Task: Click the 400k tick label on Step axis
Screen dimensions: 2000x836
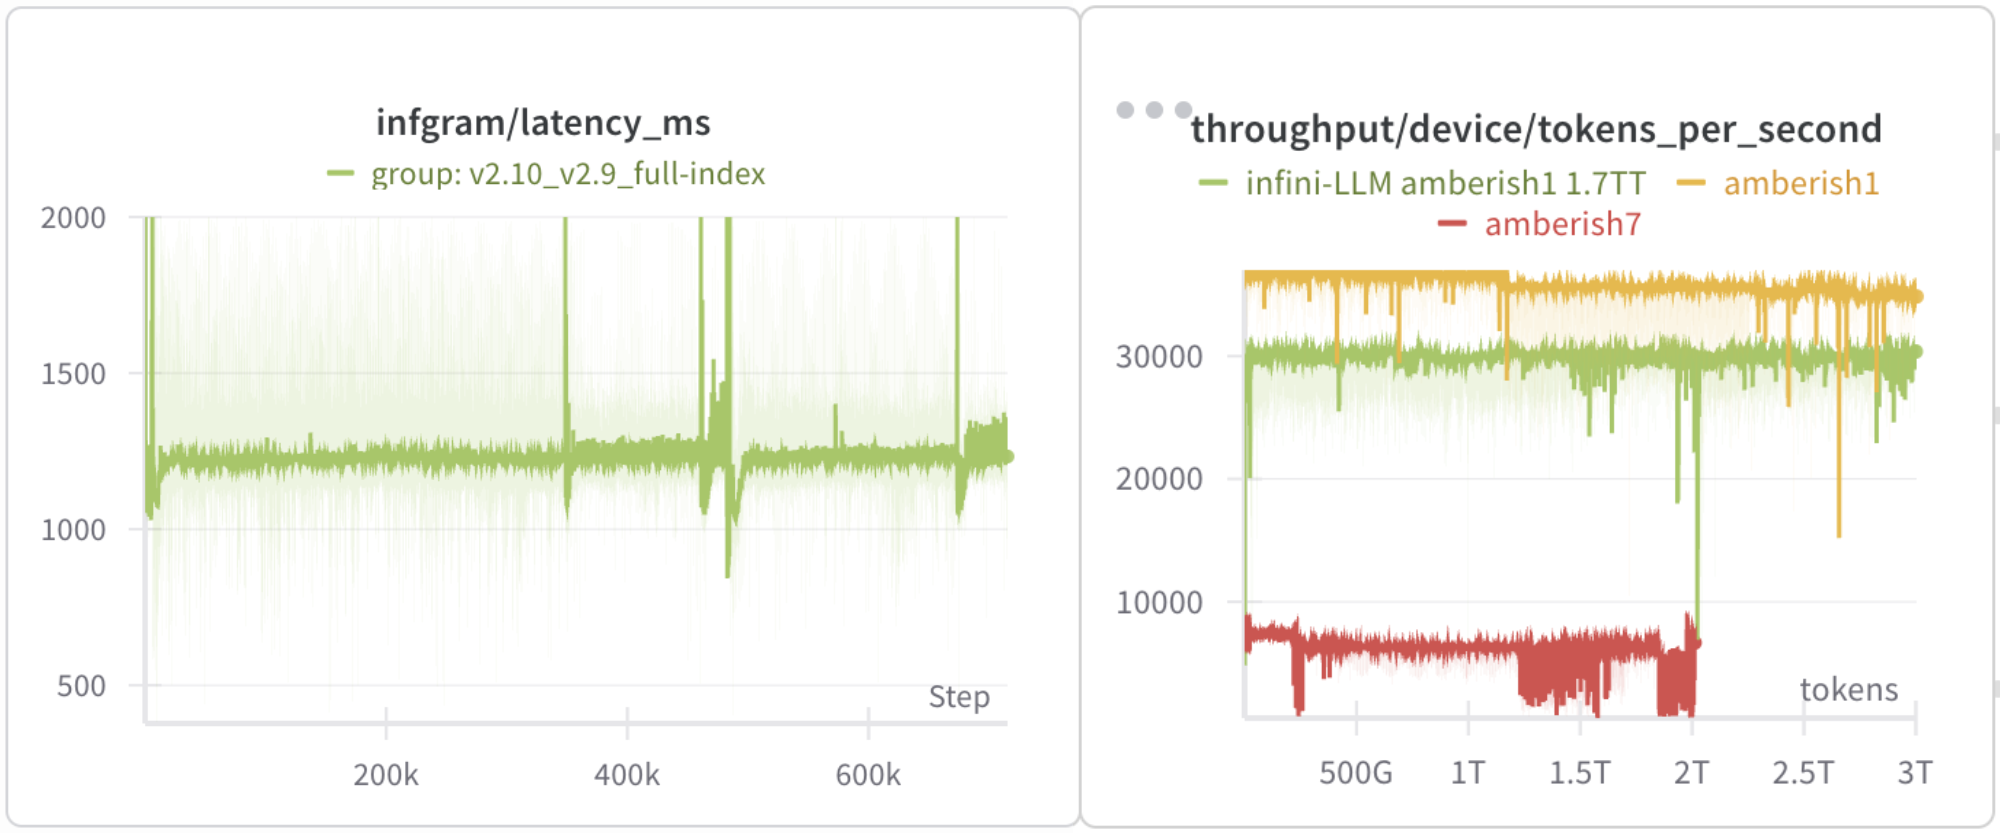Action: click(x=627, y=775)
